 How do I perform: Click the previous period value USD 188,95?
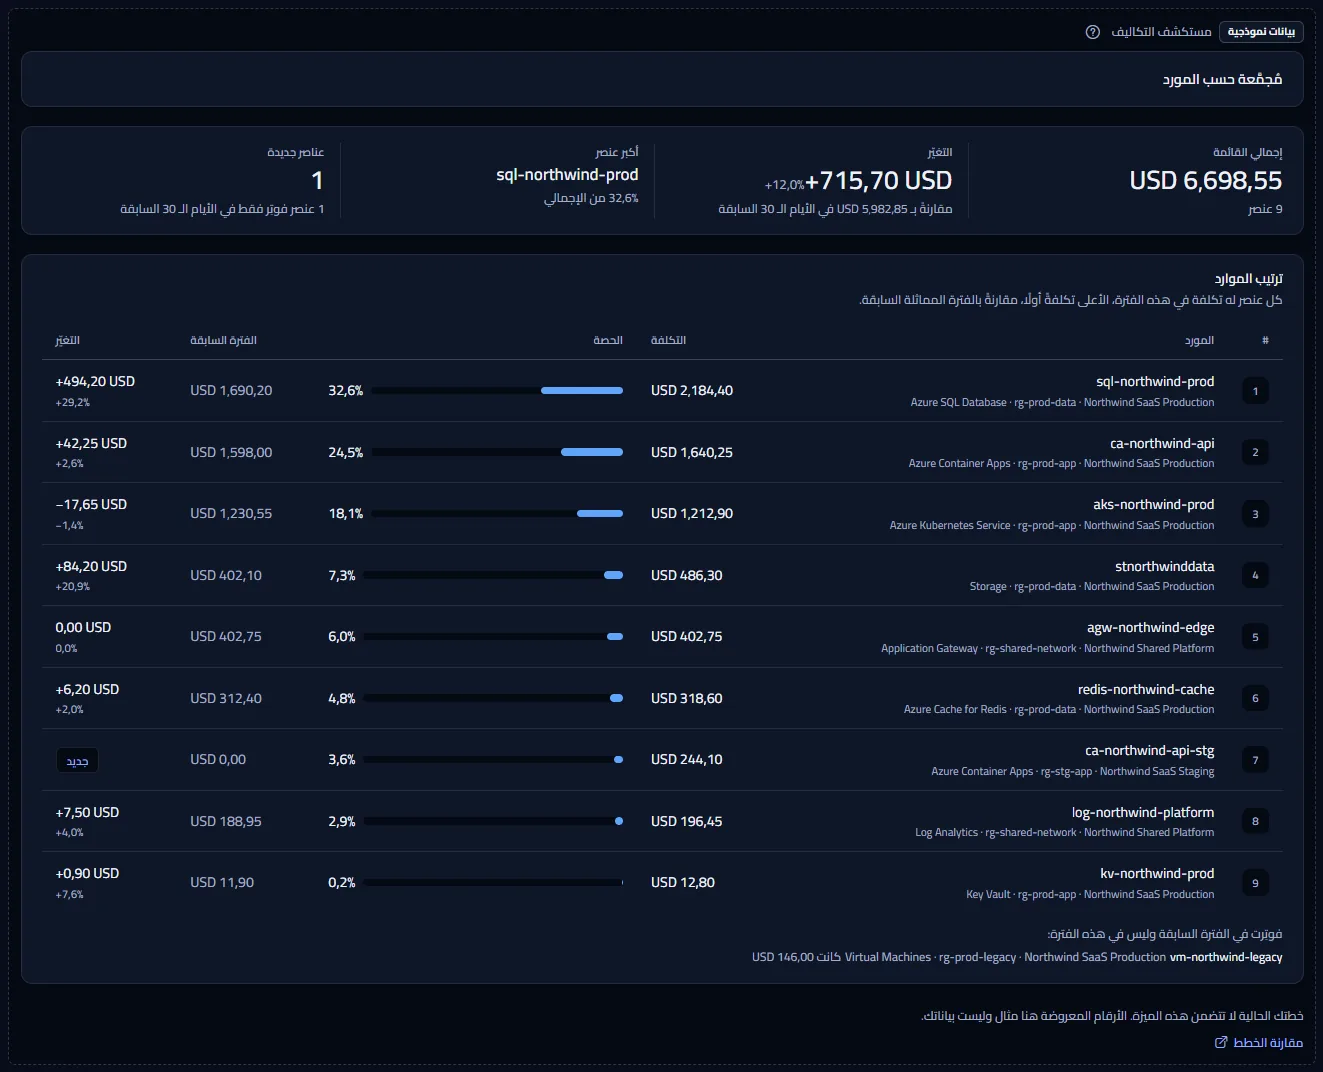tap(226, 821)
